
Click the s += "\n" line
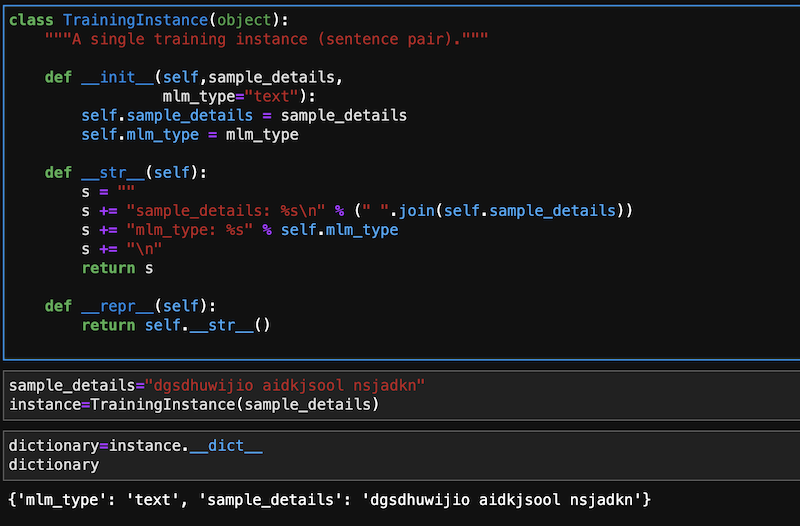[122, 249]
